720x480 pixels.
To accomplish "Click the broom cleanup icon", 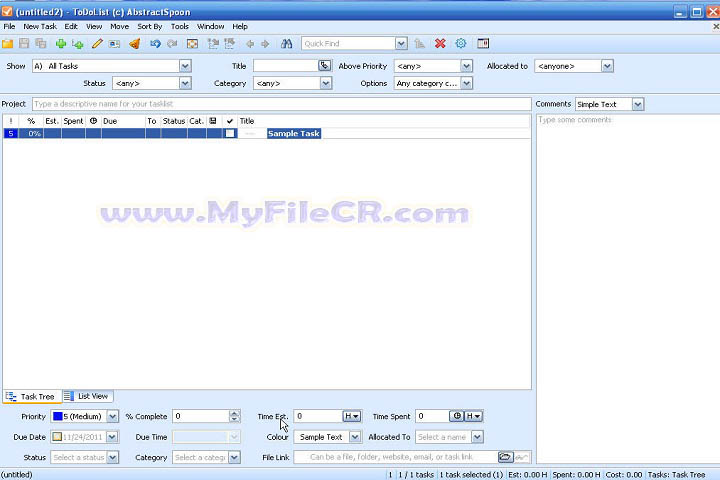I will (x=135, y=44).
